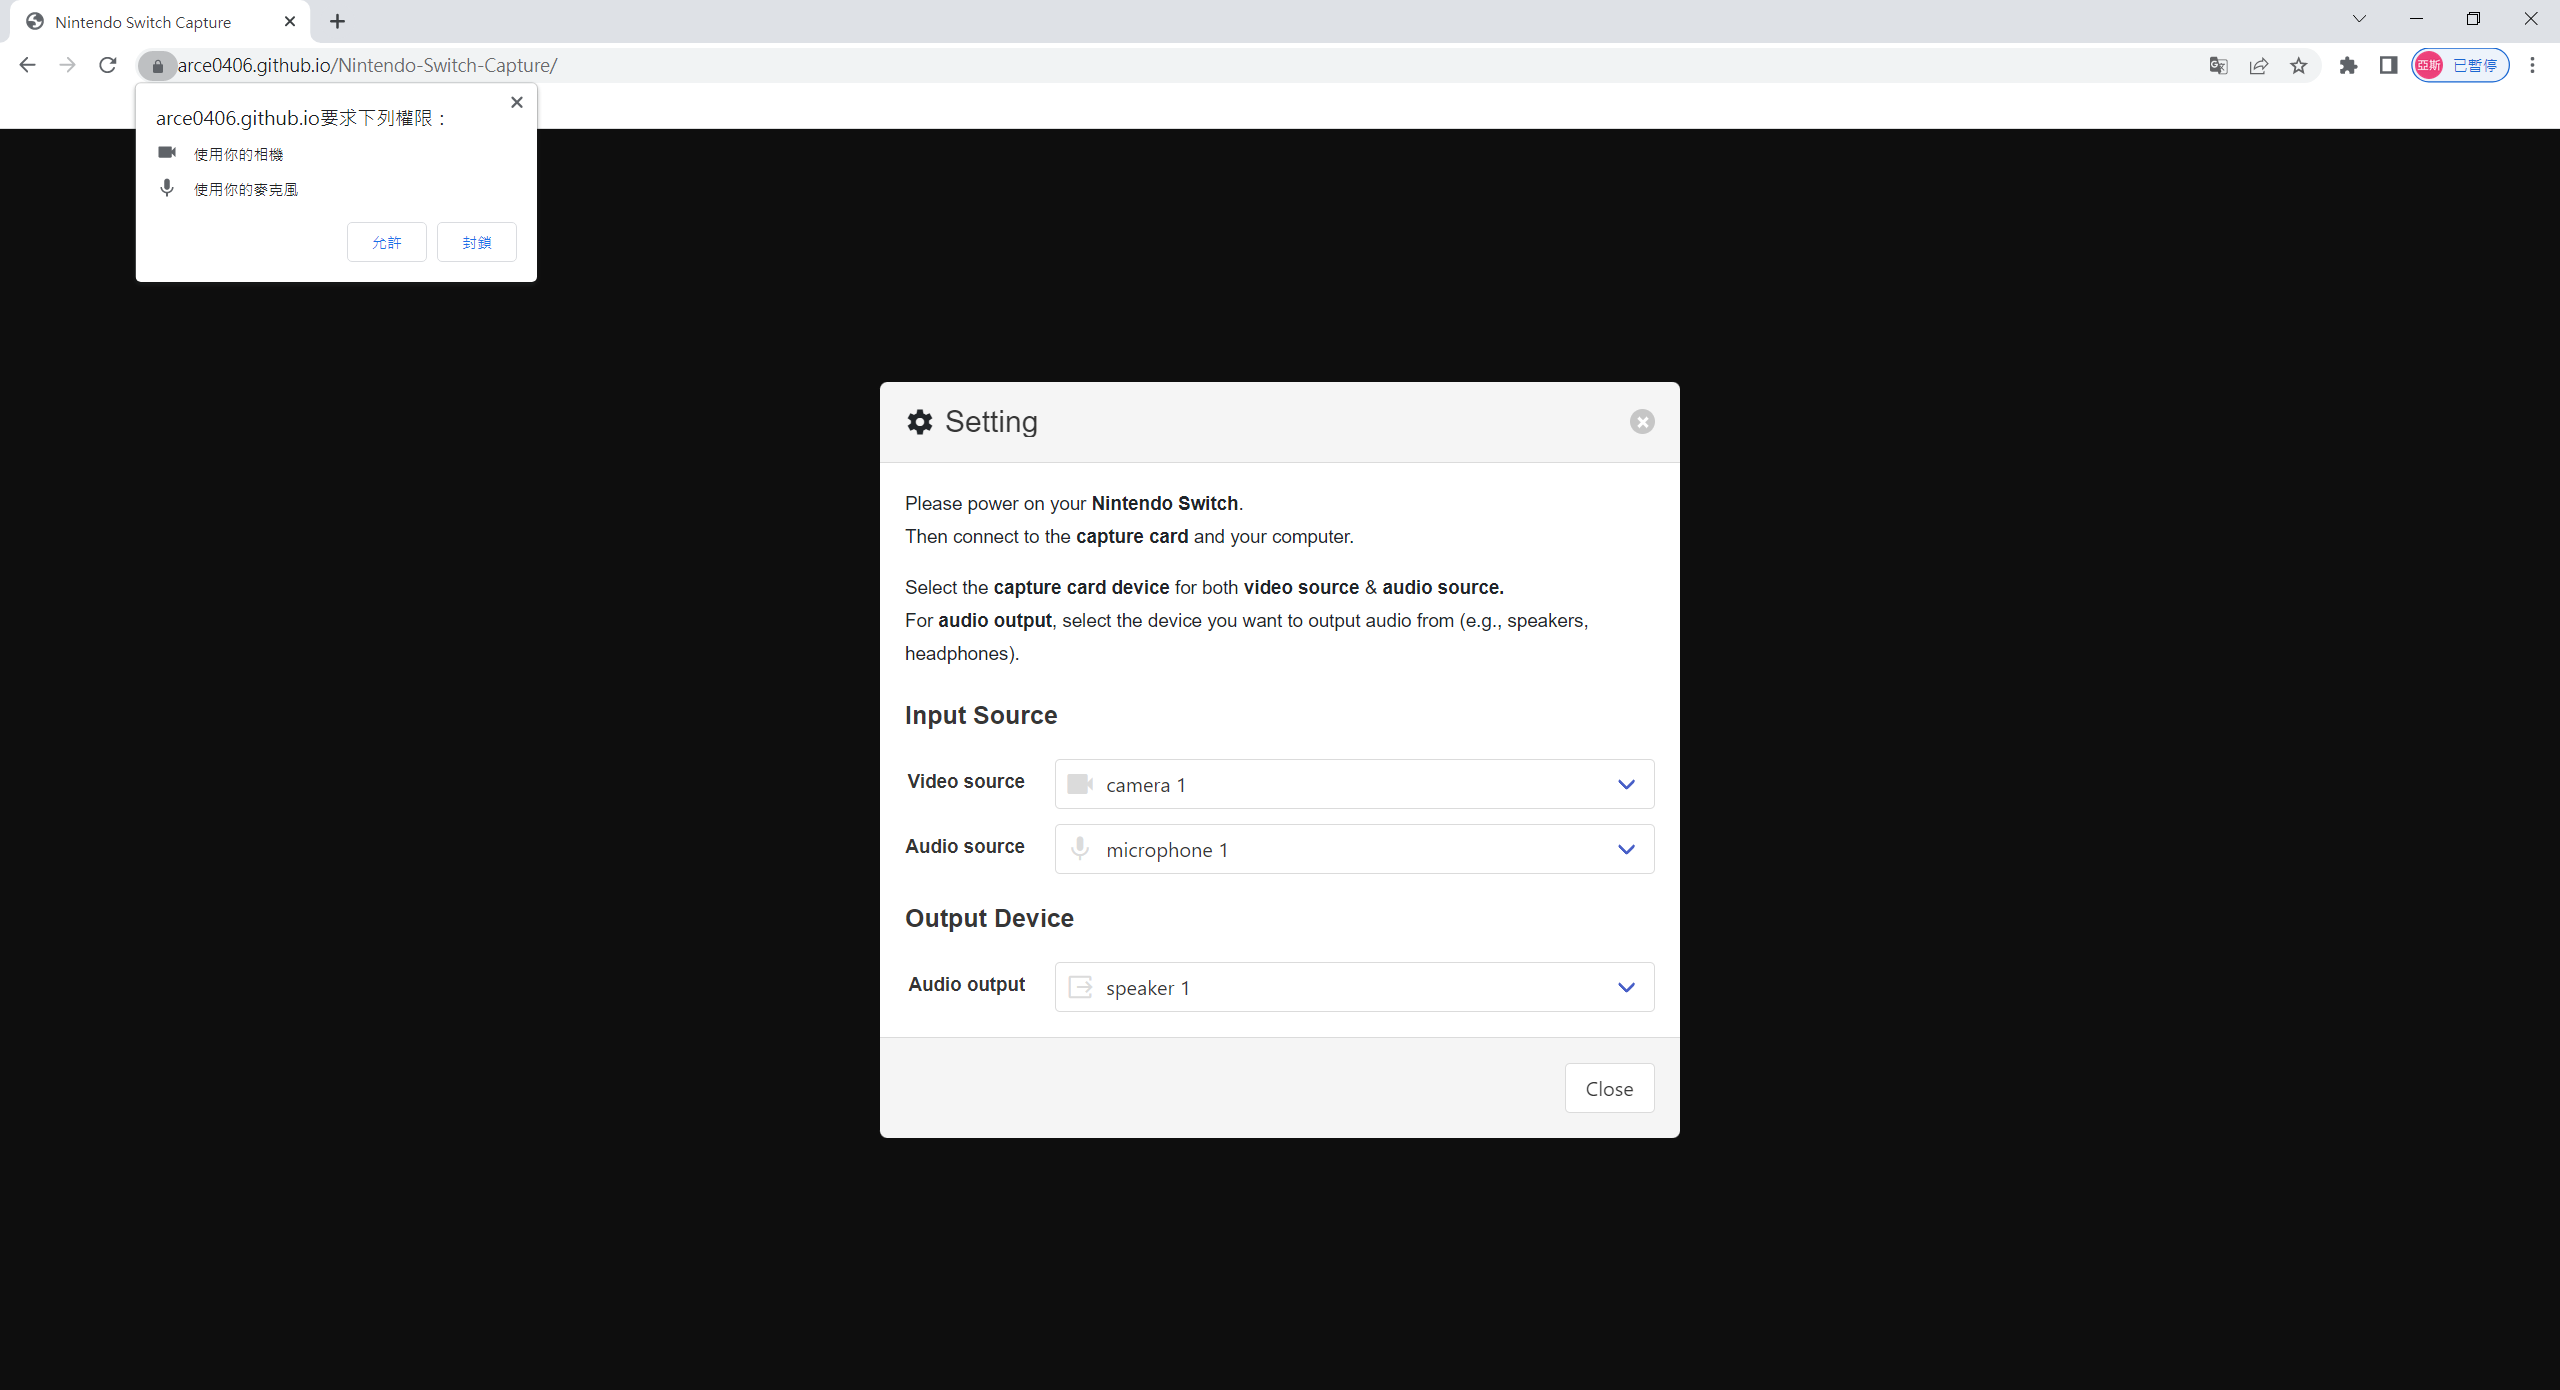The image size is (2560, 1390).
Task: Click the gear icon beside Setting title
Action: [x=919, y=421]
